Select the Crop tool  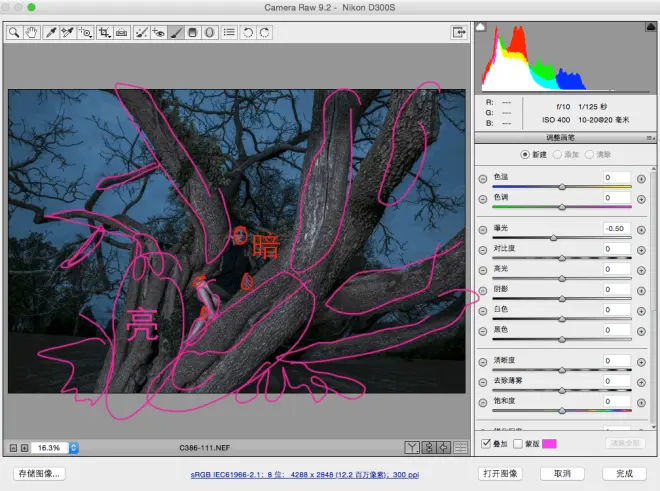[104, 32]
